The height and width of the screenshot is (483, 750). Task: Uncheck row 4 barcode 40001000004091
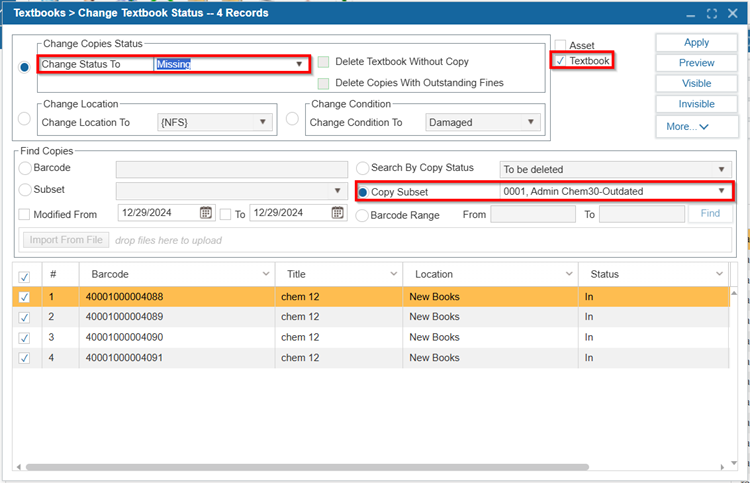tap(24, 358)
